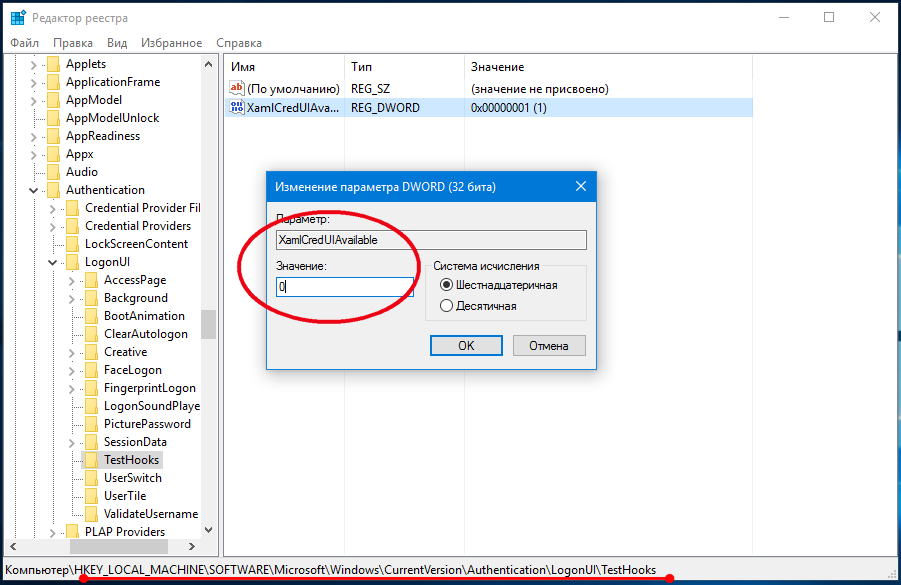
Task: Click the LogonUI folder icon
Action: pyautogui.click(x=72, y=262)
